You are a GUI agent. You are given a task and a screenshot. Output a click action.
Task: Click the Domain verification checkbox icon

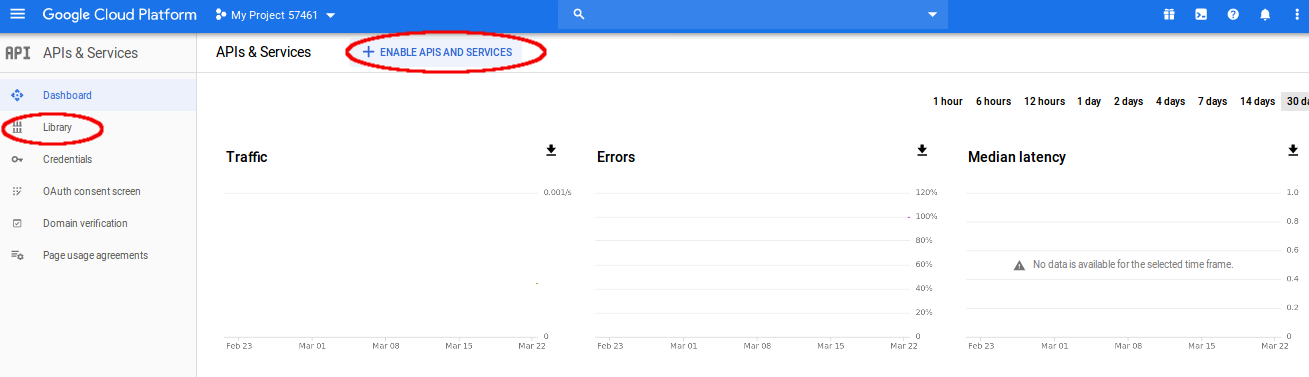click(17, 223)
